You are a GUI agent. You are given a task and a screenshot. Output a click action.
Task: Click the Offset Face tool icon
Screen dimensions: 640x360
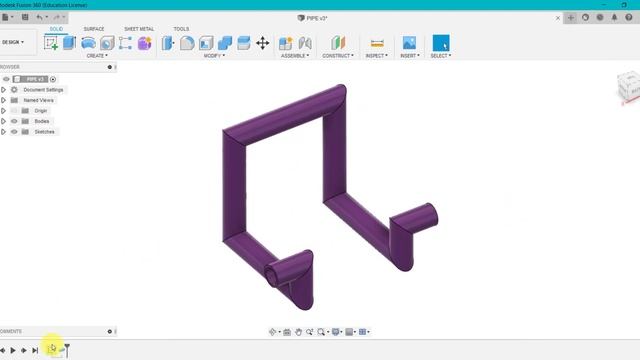[244, 43]
